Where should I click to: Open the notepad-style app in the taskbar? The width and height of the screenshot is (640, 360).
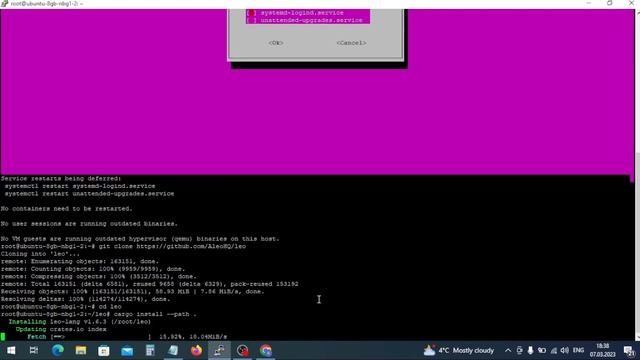click(173, 351)
